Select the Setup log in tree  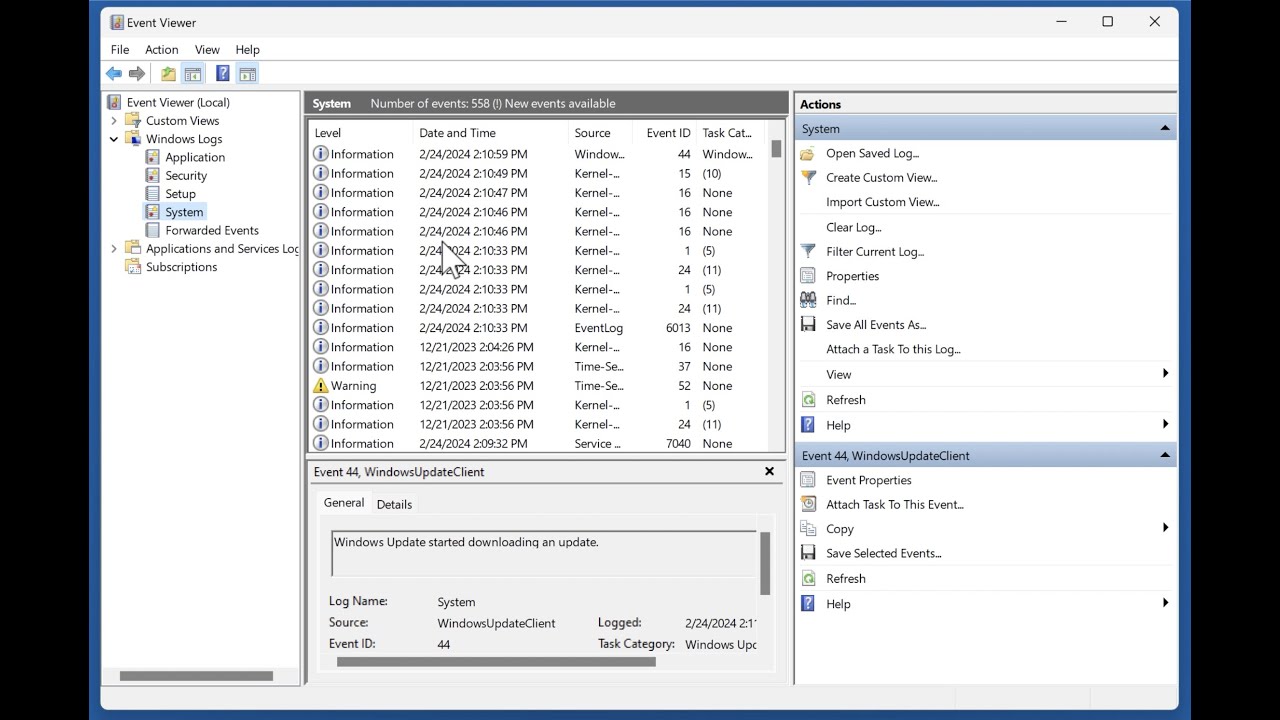180,194
